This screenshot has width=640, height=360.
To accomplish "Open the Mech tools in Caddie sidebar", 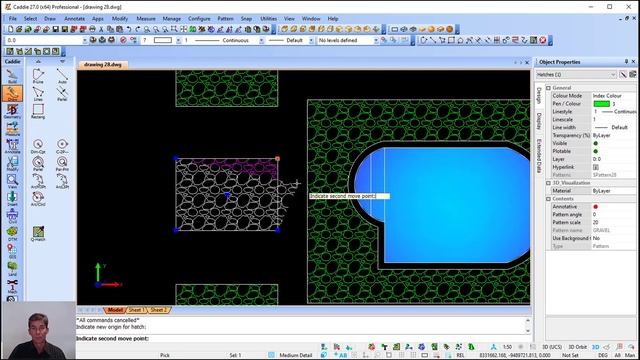I will pos(12,286).
